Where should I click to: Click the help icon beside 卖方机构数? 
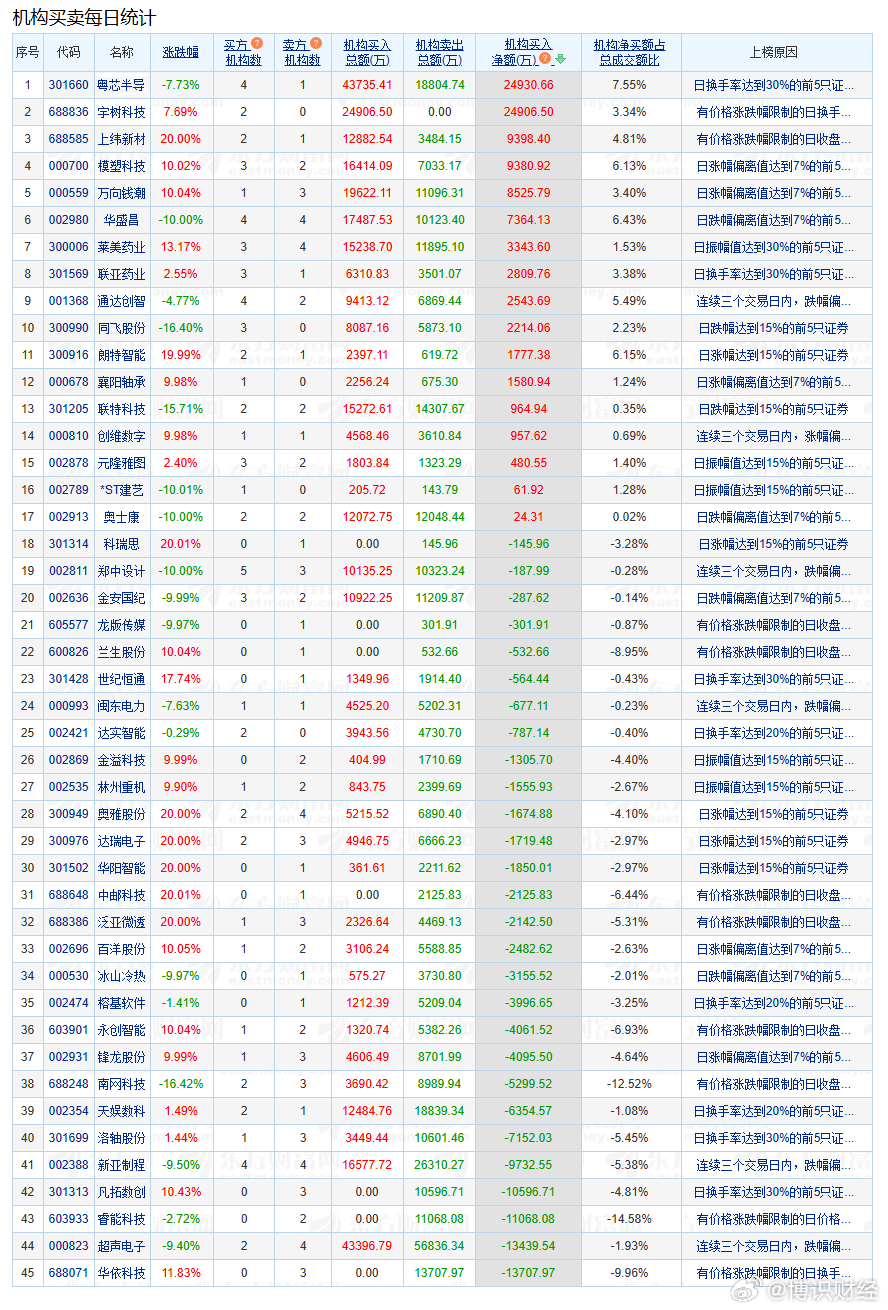point(316,44)
